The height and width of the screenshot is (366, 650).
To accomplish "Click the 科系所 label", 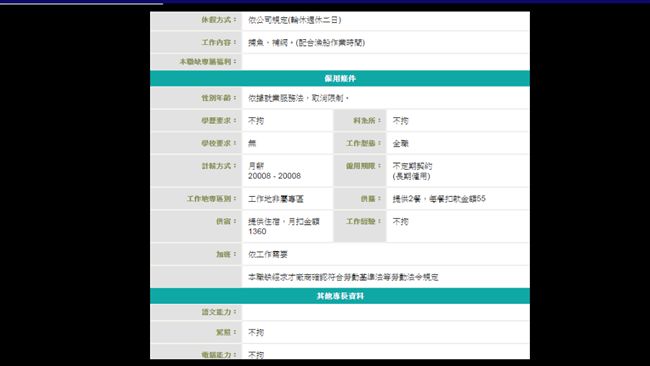I will pyautogui.click(x=367, y=120).
